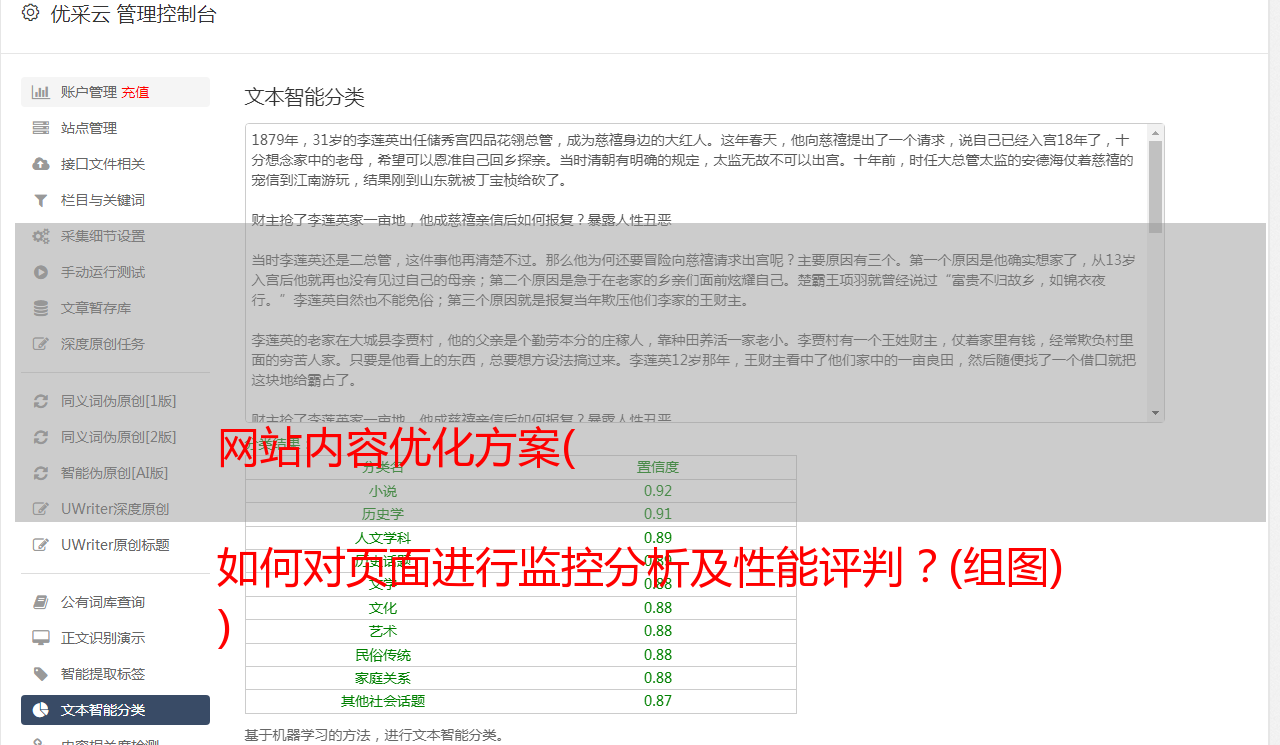Image resolution: width=1280 pixels, height=745 pixels.
Task: Click the cloud upload icon for 接口文件相关
Action: (x=41, y=164)
